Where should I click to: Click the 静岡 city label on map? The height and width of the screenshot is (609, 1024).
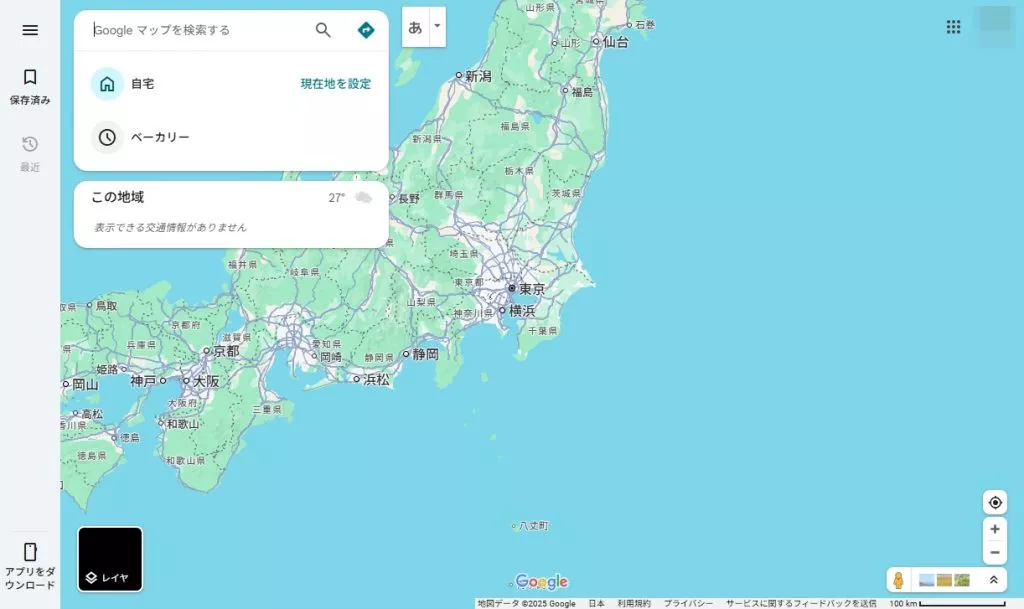(425, 354)
